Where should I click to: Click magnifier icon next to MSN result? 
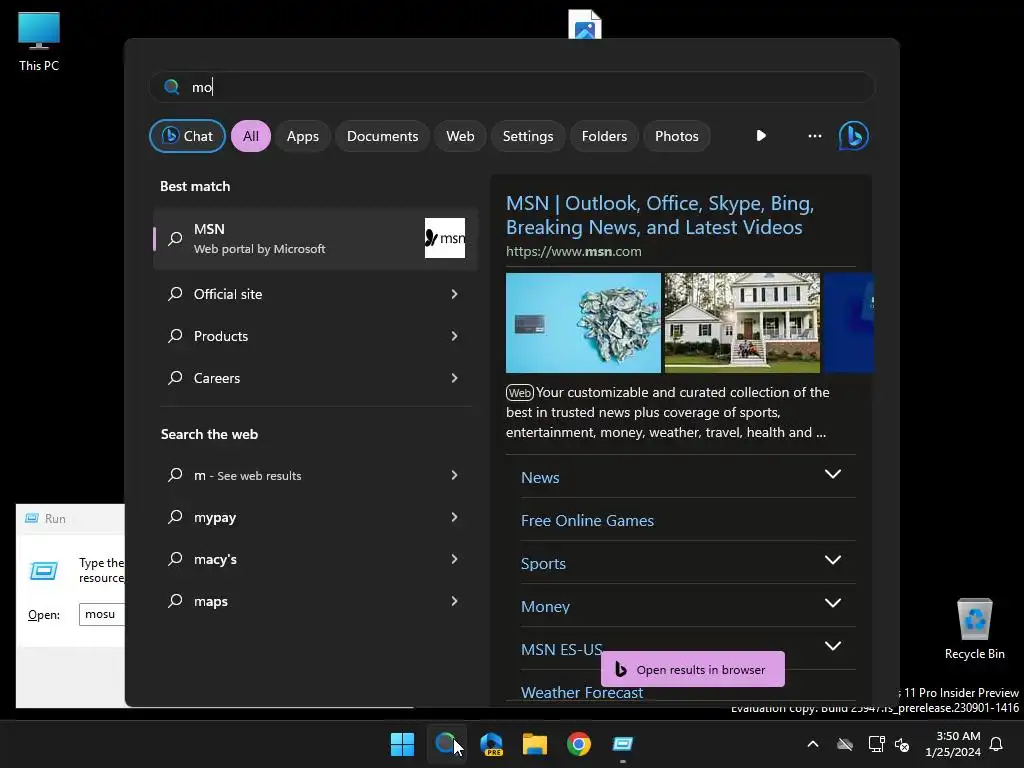175,238
